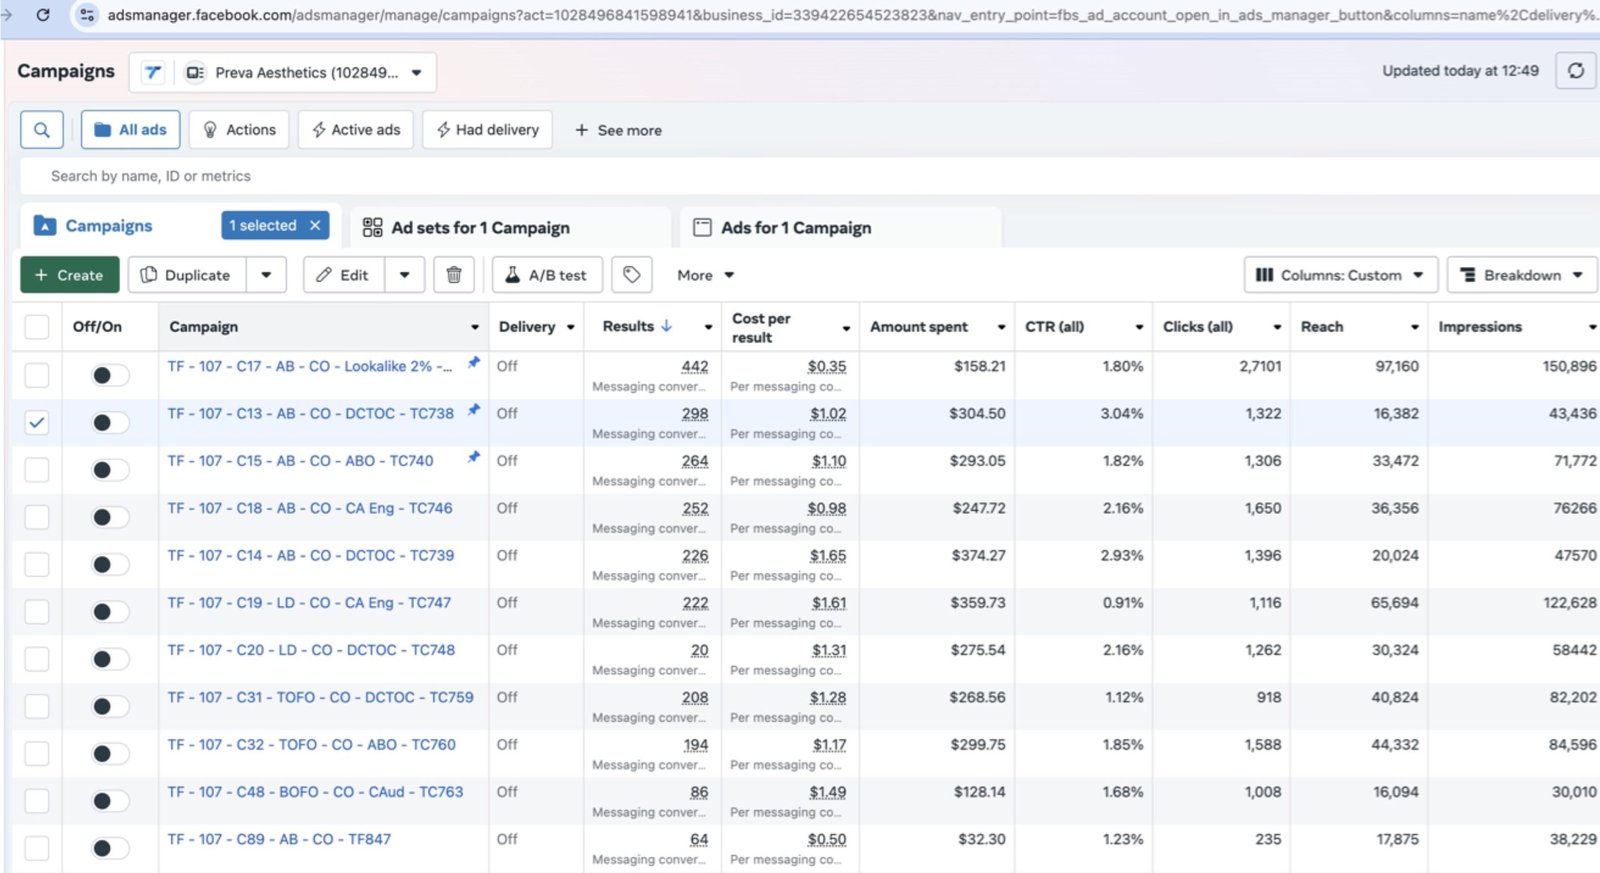1600x873 pixels.
Task: Apply the Had delivery filter
Action: coord(487,130)
